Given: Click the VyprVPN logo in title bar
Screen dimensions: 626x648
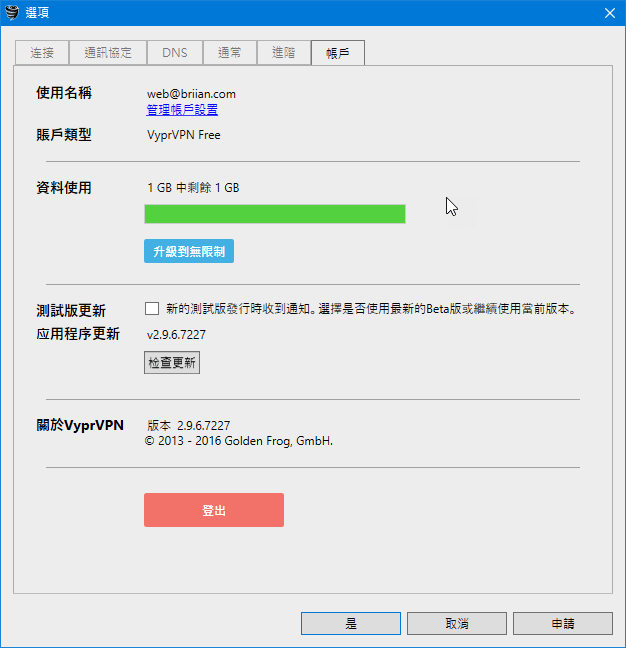Looking at the screenshot, I should tap(13, 12).
